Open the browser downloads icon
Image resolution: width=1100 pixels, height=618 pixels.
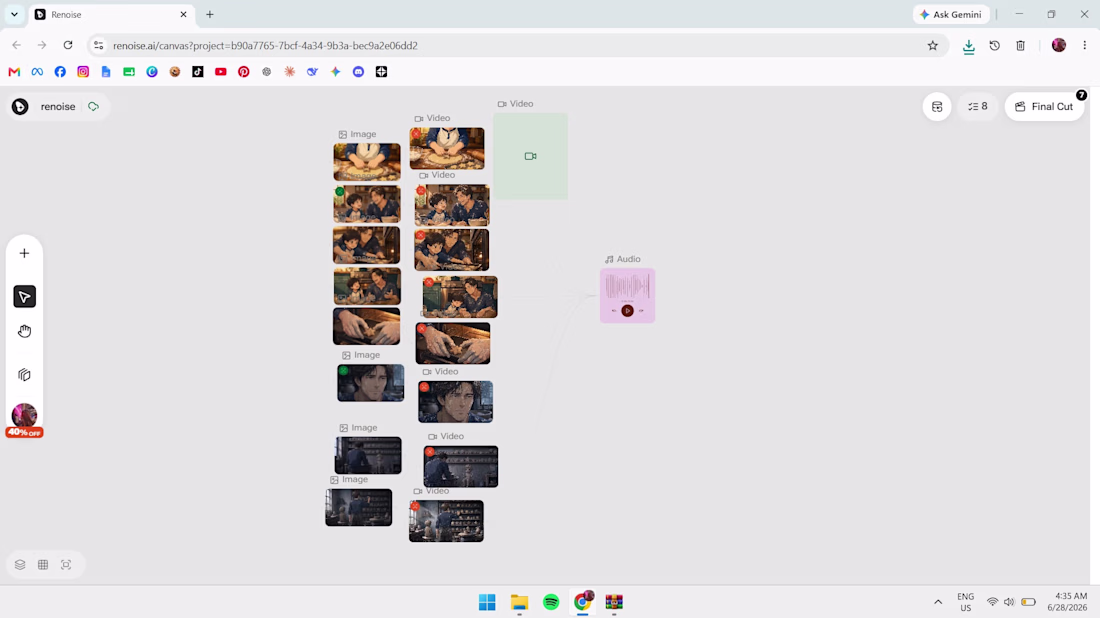968,46
